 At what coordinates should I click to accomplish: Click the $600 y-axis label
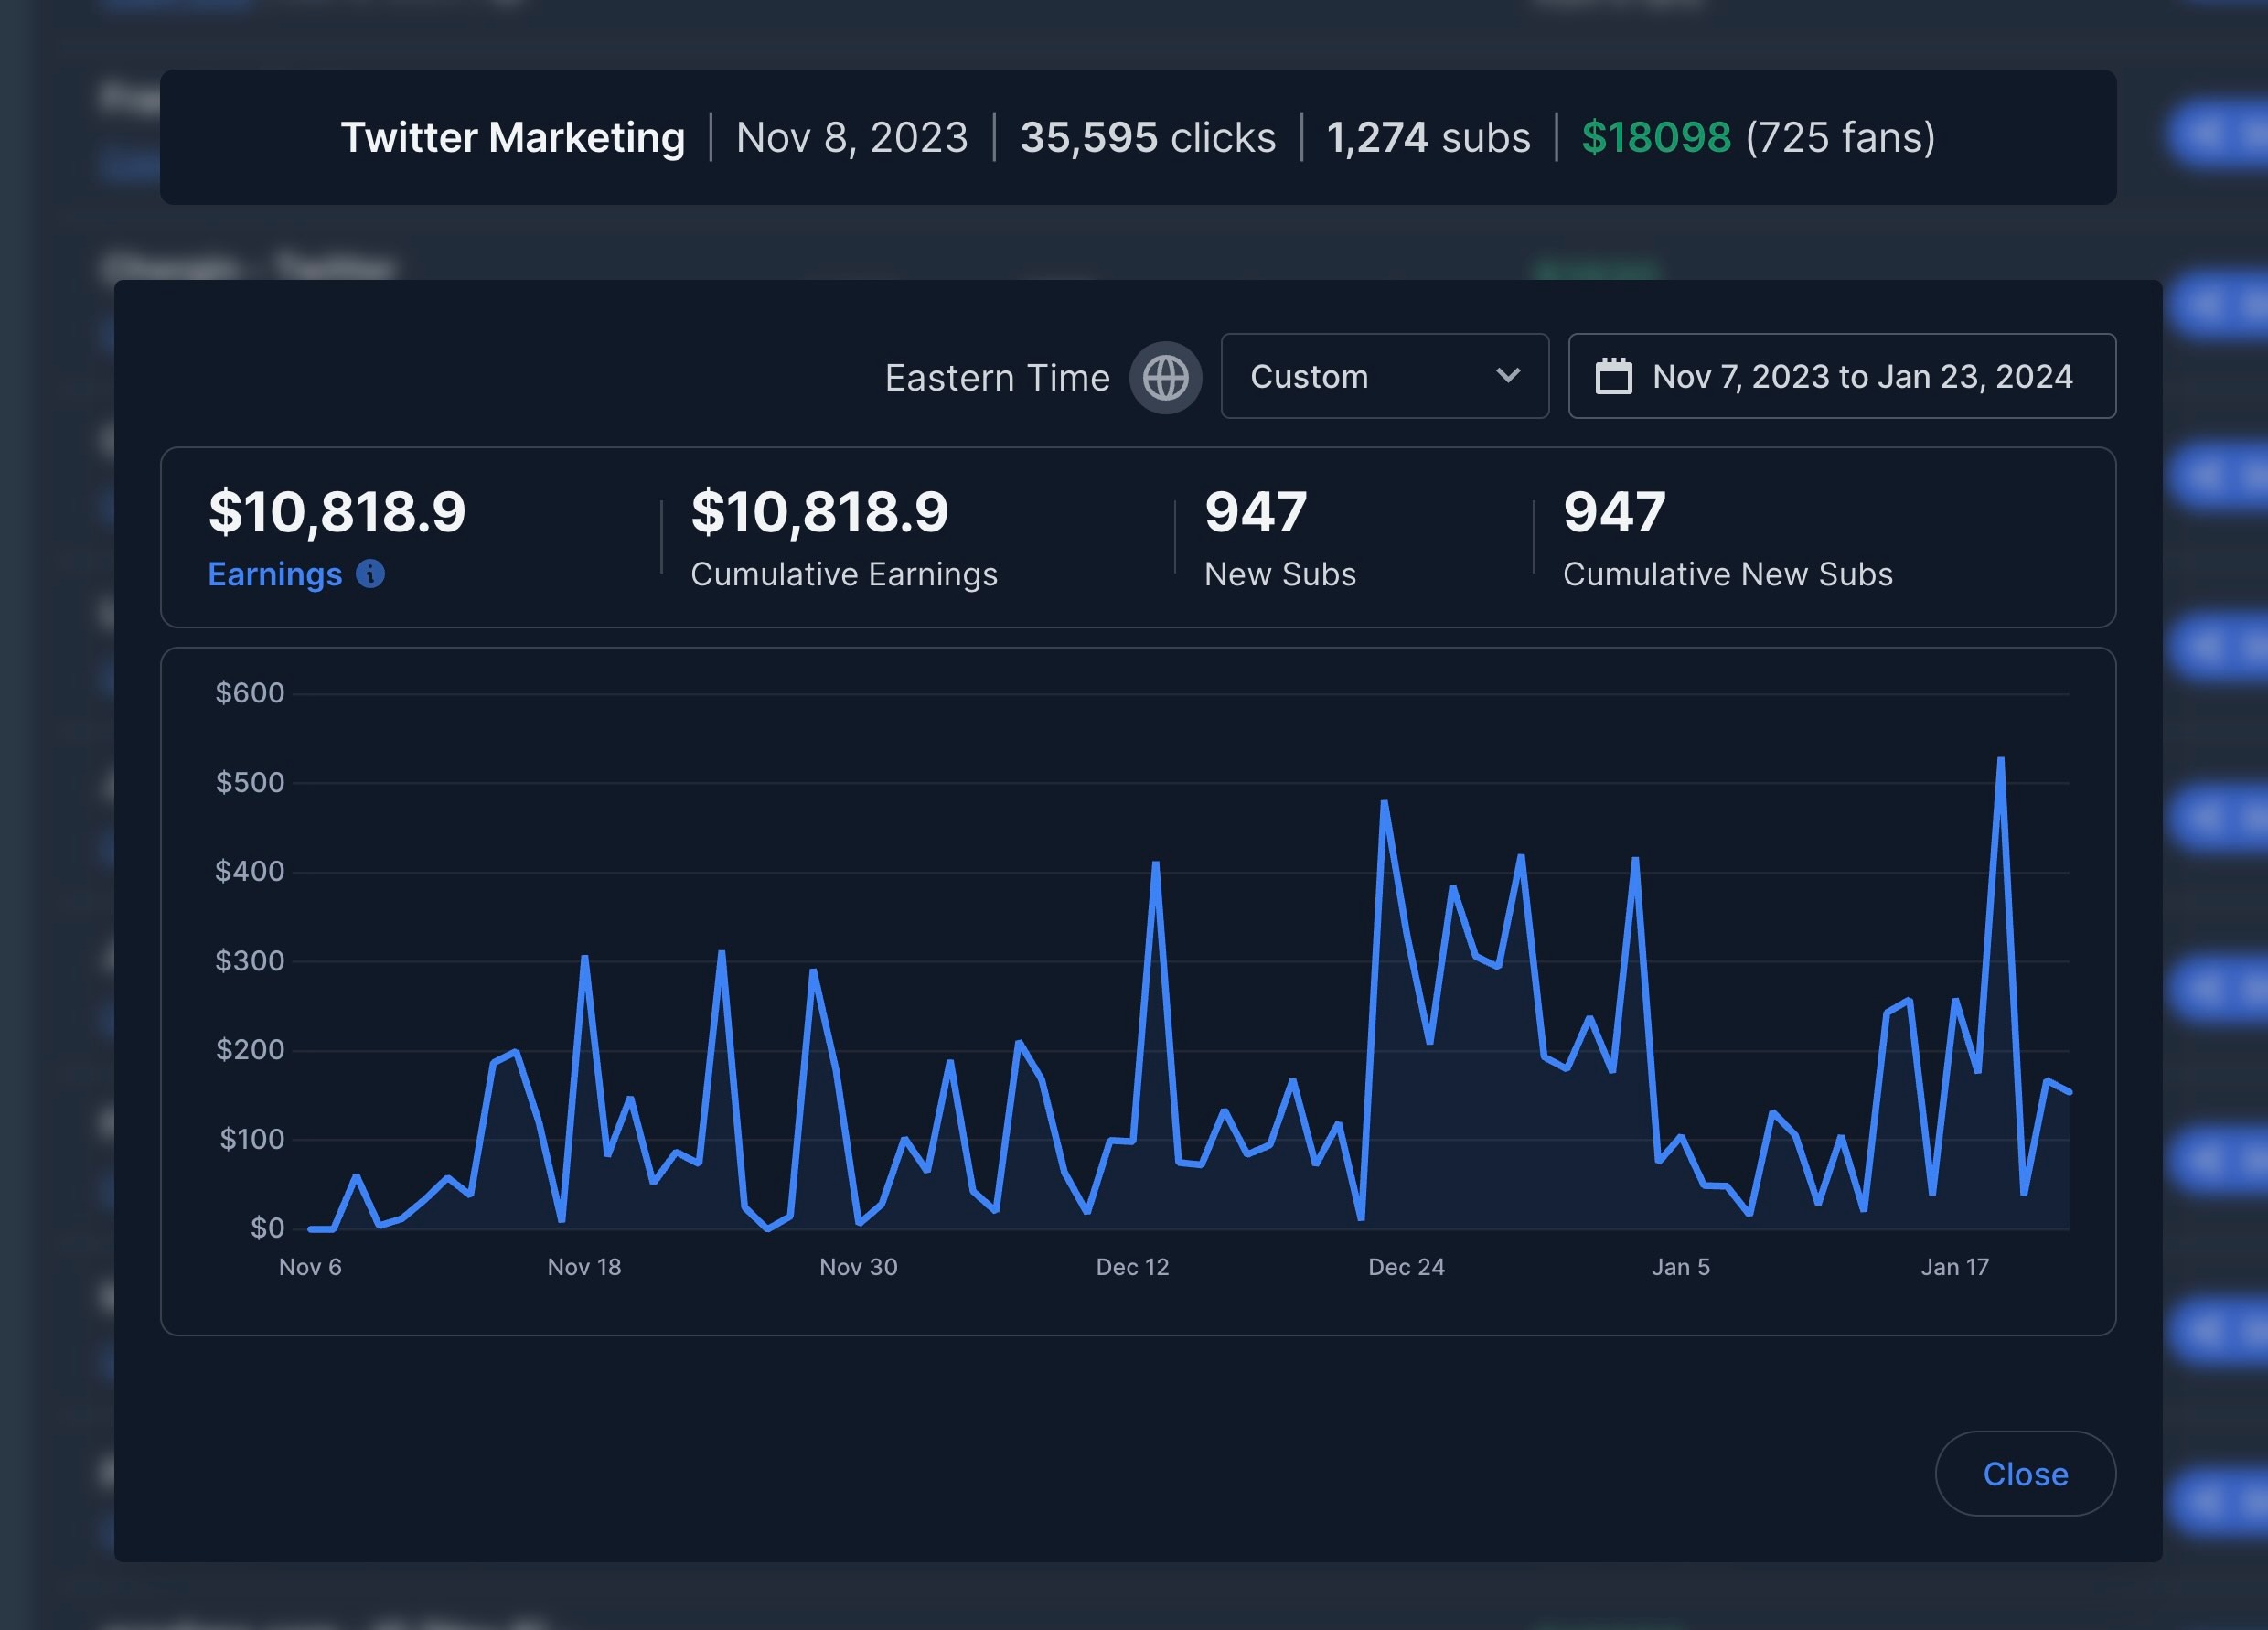click(250, 693)
